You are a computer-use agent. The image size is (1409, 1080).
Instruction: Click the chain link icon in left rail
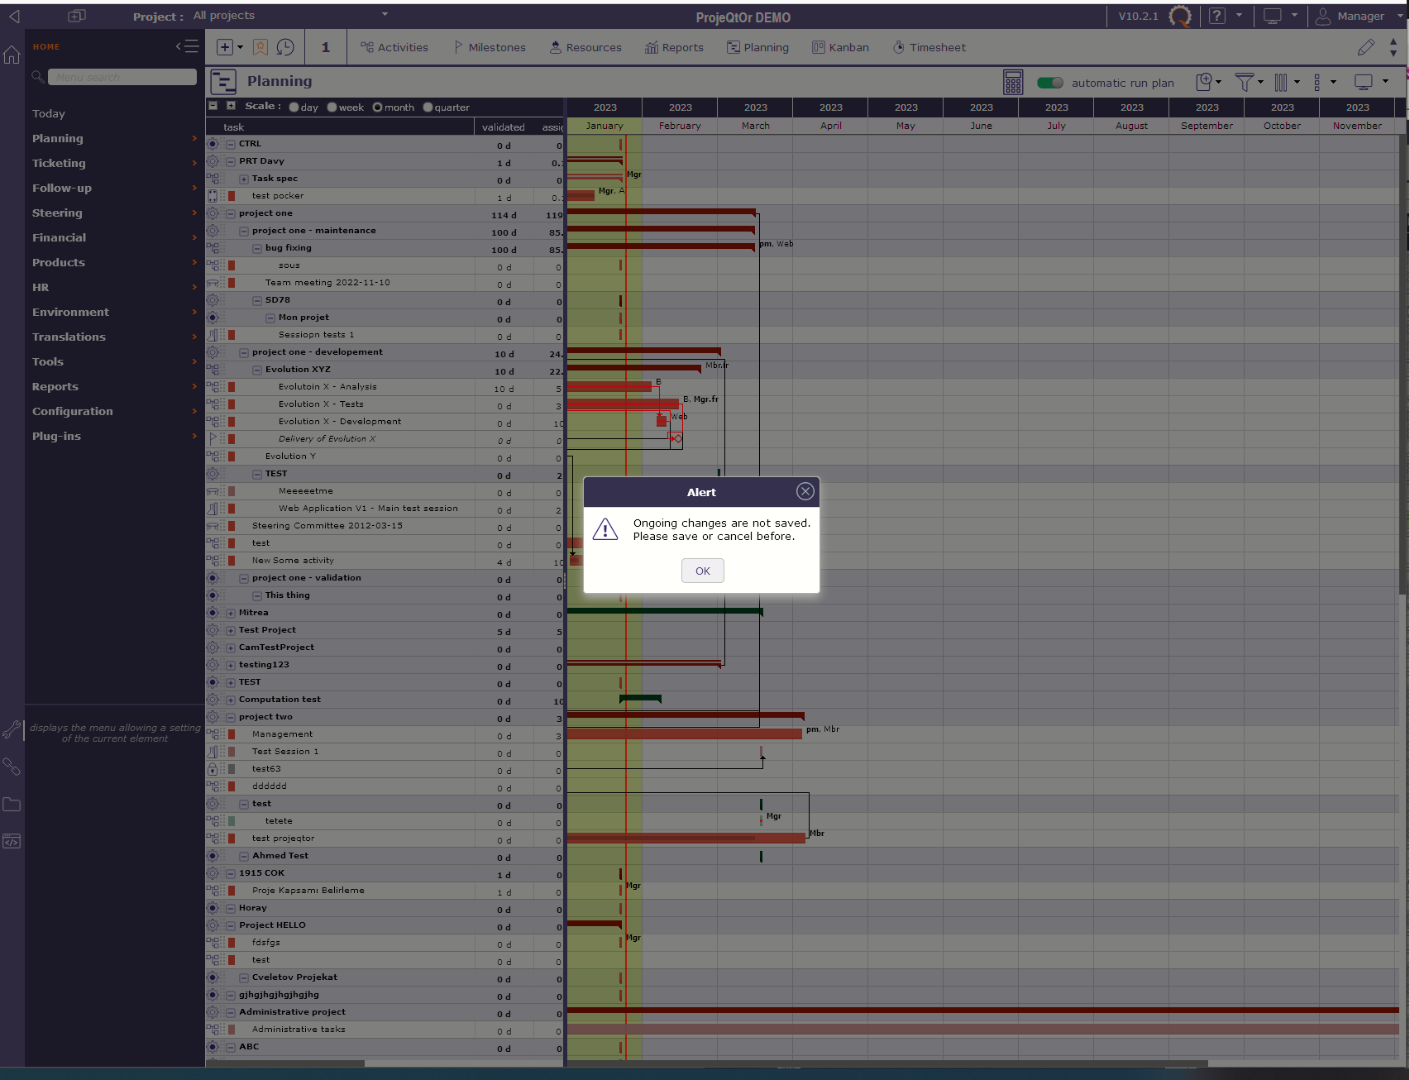click(12, 767)
